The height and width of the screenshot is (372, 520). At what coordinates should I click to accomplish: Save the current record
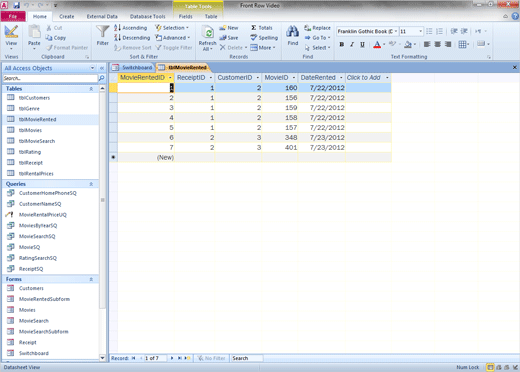[229, 38]
